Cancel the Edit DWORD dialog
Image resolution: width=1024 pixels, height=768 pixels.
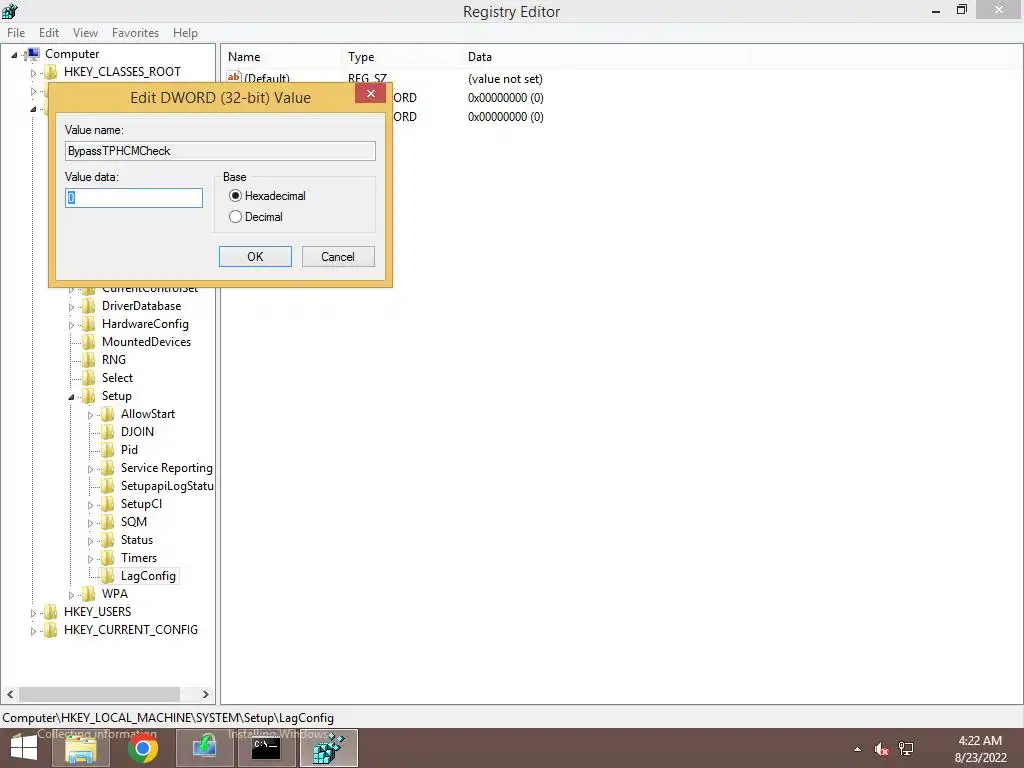[x=338, y=257]
